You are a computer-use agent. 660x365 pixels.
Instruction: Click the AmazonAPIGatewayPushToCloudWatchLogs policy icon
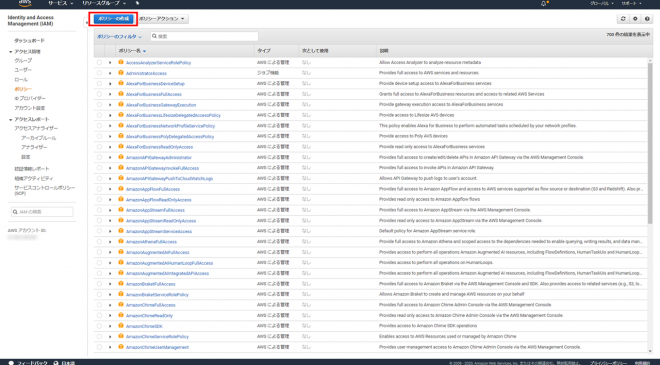[121, 178]
